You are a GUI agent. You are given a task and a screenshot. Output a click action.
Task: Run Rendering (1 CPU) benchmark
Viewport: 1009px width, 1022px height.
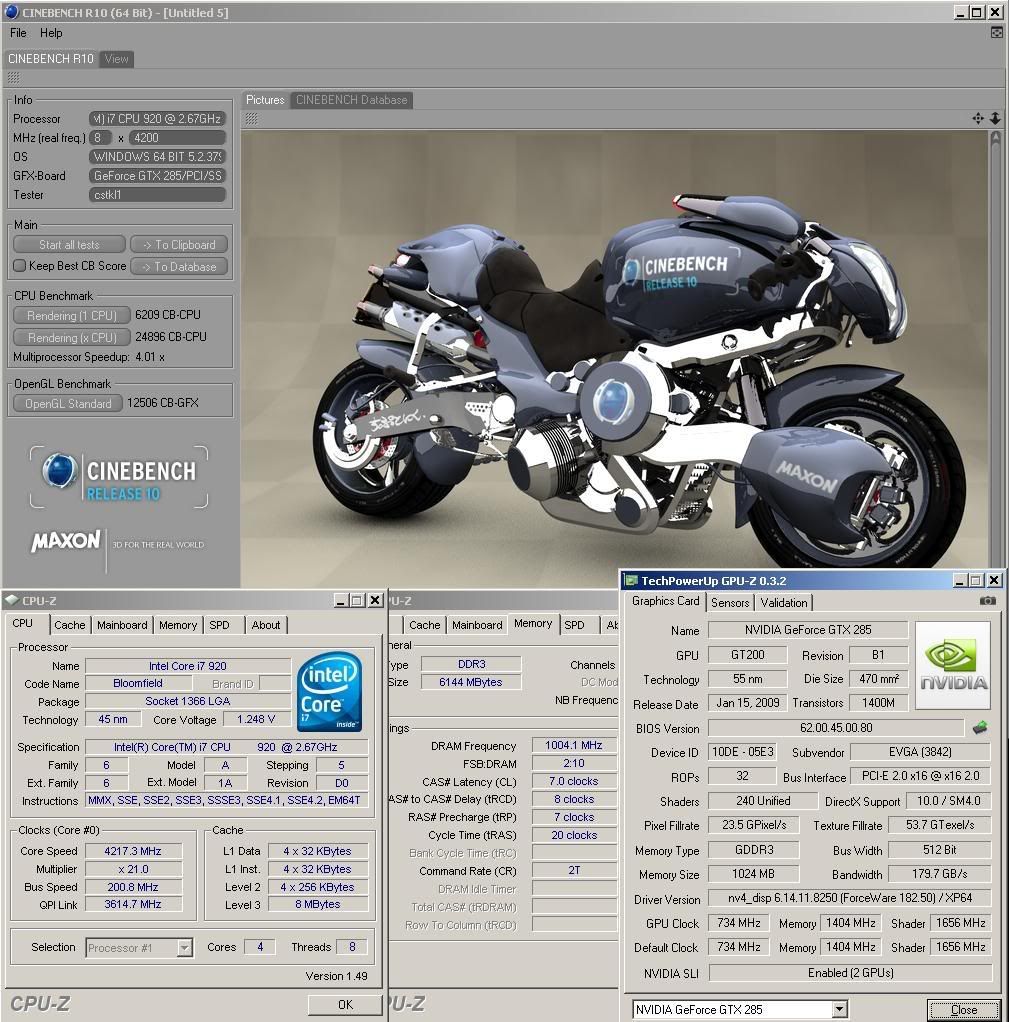click(x=72, y=315)
